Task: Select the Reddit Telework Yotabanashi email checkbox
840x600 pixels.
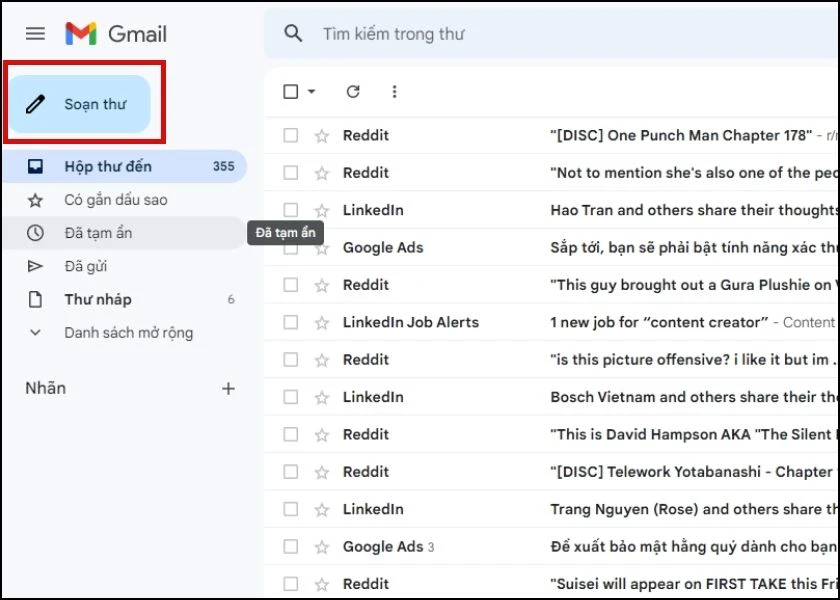Action: tap(290, 471)
